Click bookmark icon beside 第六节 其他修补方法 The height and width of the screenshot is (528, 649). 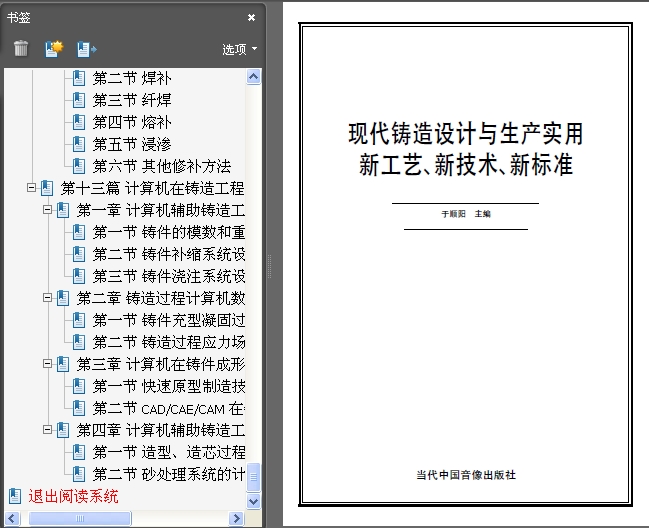click(x=79, y=166)
